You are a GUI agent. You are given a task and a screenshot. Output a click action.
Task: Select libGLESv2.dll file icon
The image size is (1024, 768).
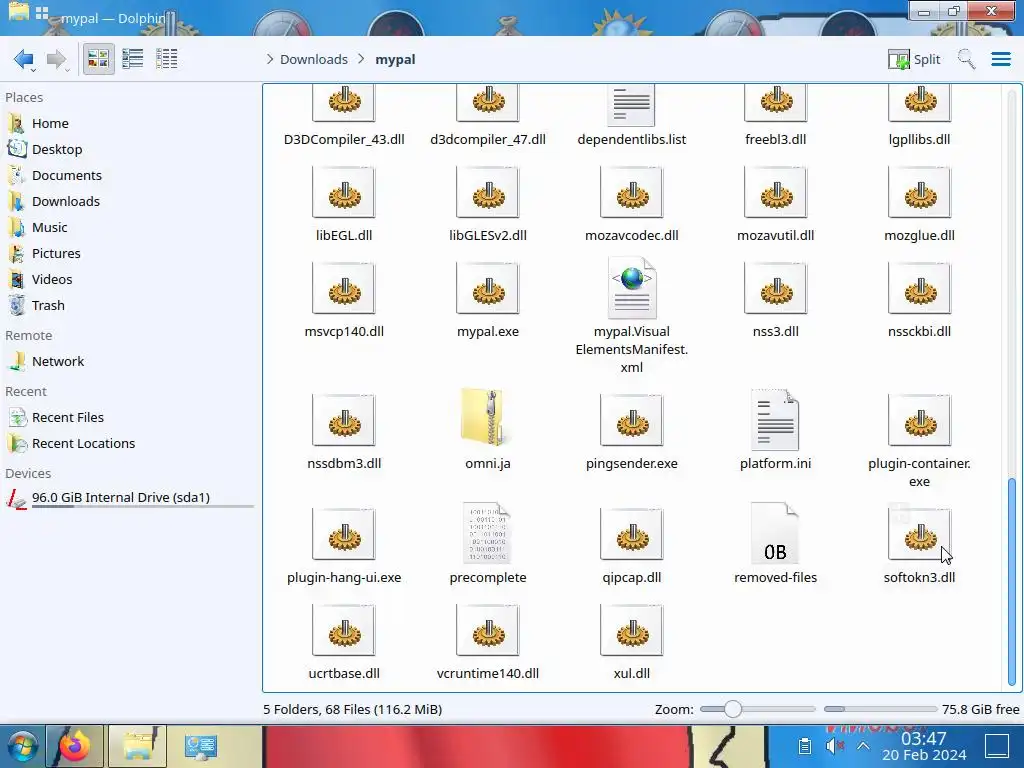tap(488, 192)
